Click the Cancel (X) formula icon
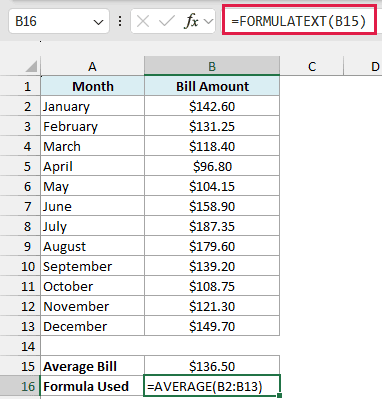This screenshot has height=399, width=382. 143,22
